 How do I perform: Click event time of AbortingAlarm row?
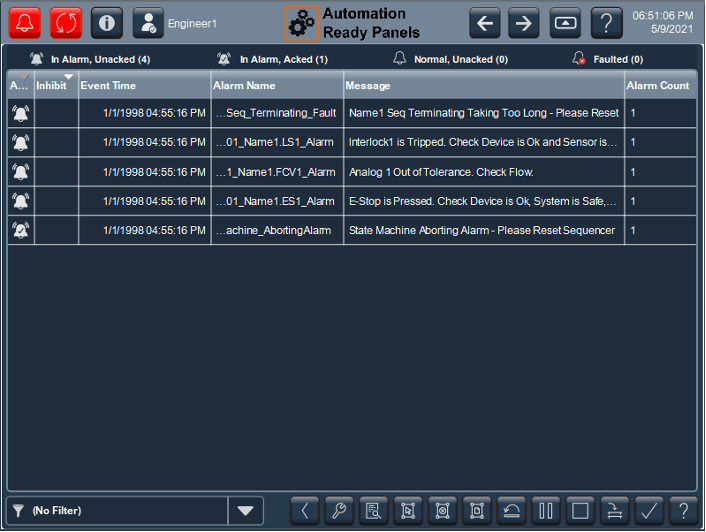point(145,230)
